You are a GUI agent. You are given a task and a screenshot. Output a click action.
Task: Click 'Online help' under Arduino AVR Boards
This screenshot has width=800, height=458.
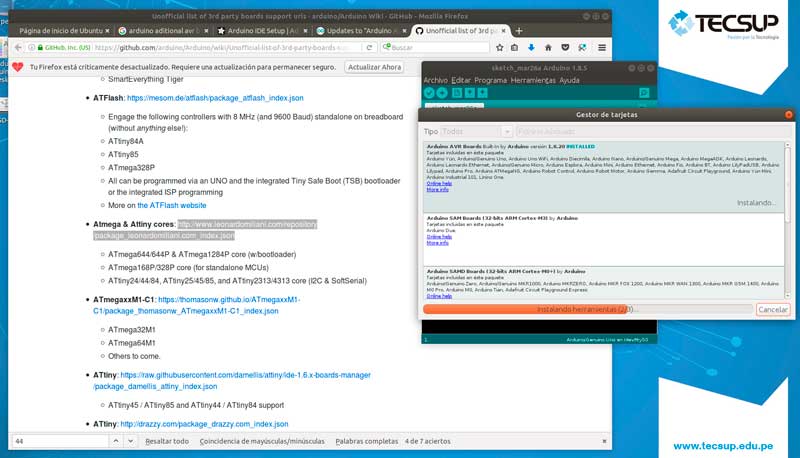pos(439,184)
